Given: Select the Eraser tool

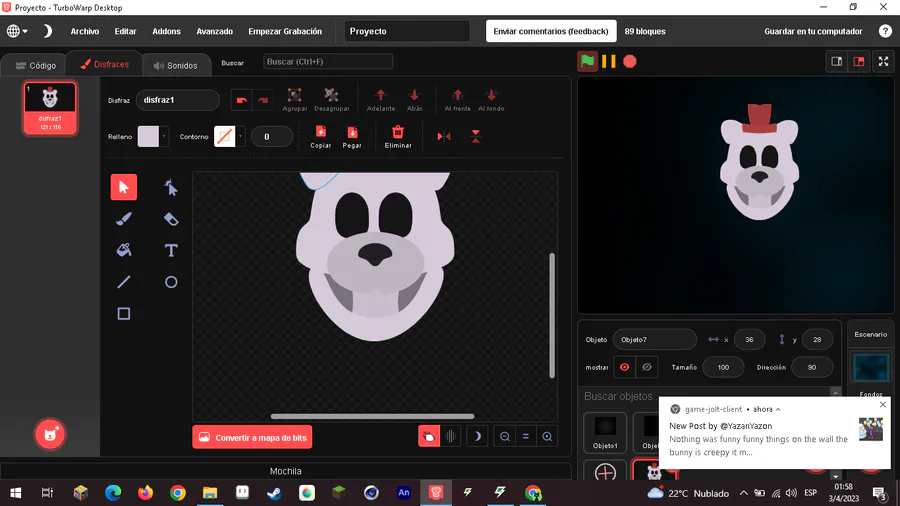Looking at the screenshot, I should (170, 219).
